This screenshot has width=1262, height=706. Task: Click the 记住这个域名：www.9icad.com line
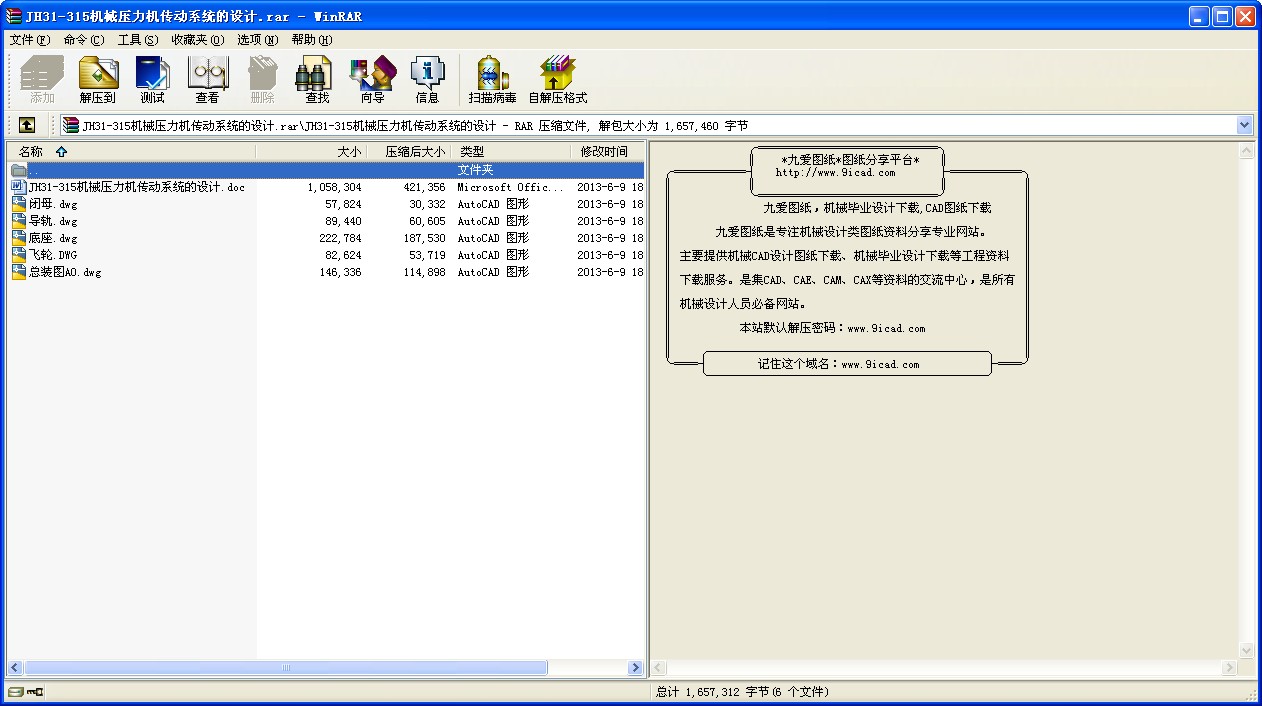click(x=838, y=364)
